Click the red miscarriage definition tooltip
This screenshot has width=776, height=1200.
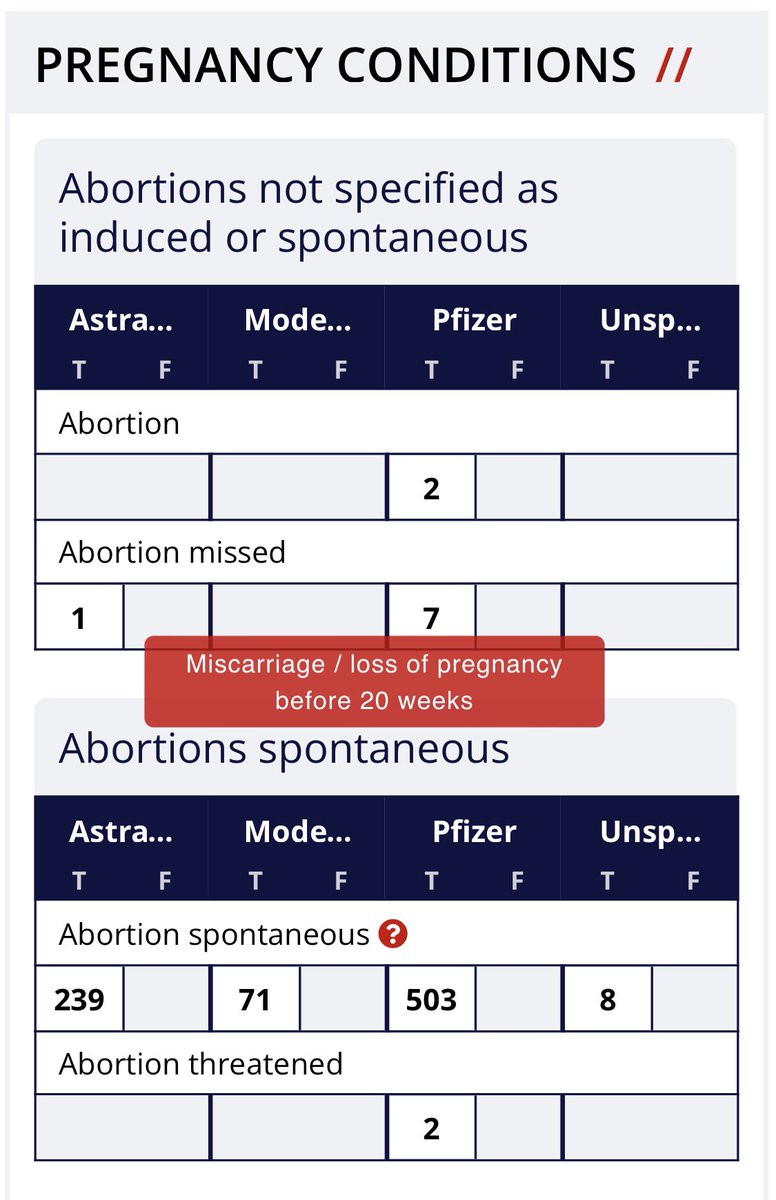[x=374, y=682]
